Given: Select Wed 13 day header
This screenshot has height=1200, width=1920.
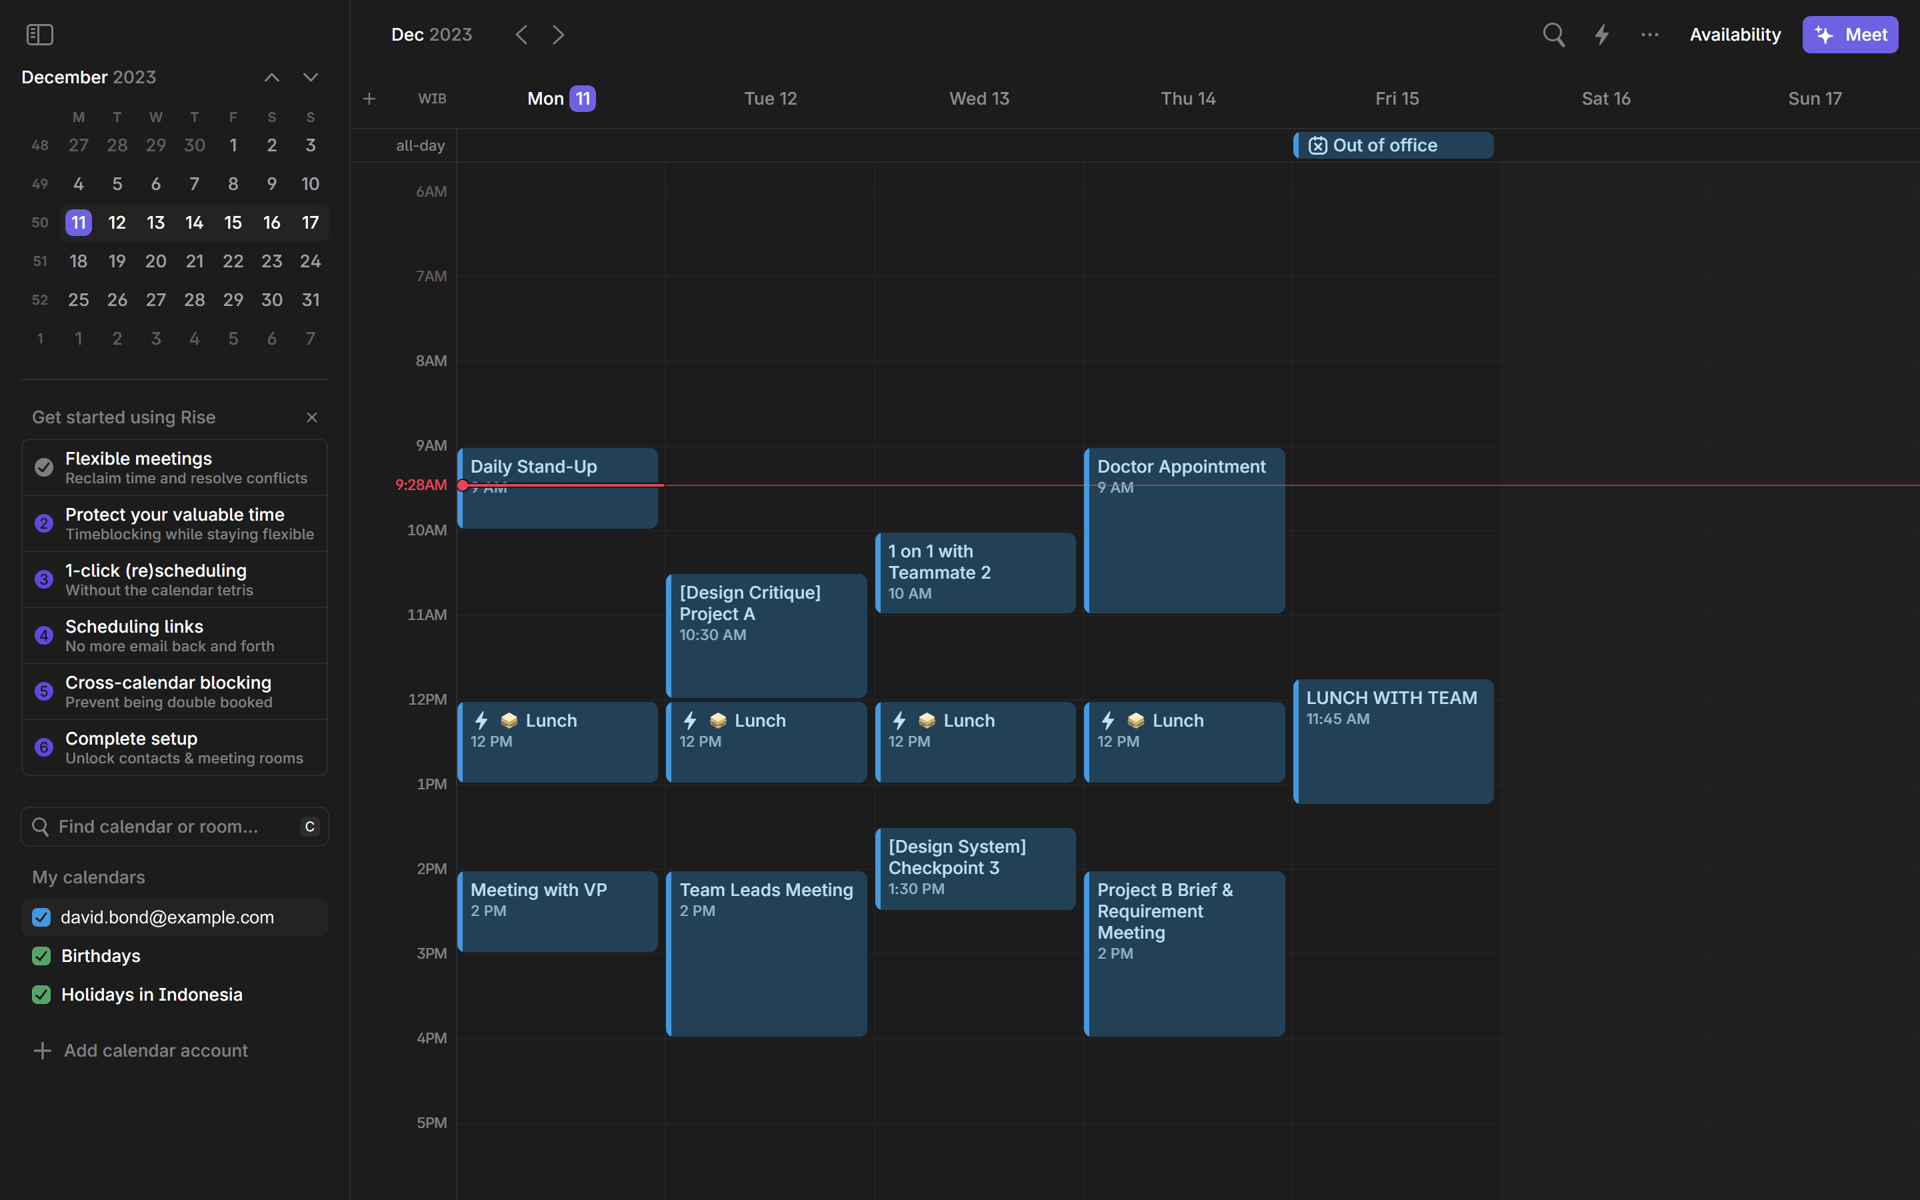Looking at the screenshot, I should click(x=979, y=98).
